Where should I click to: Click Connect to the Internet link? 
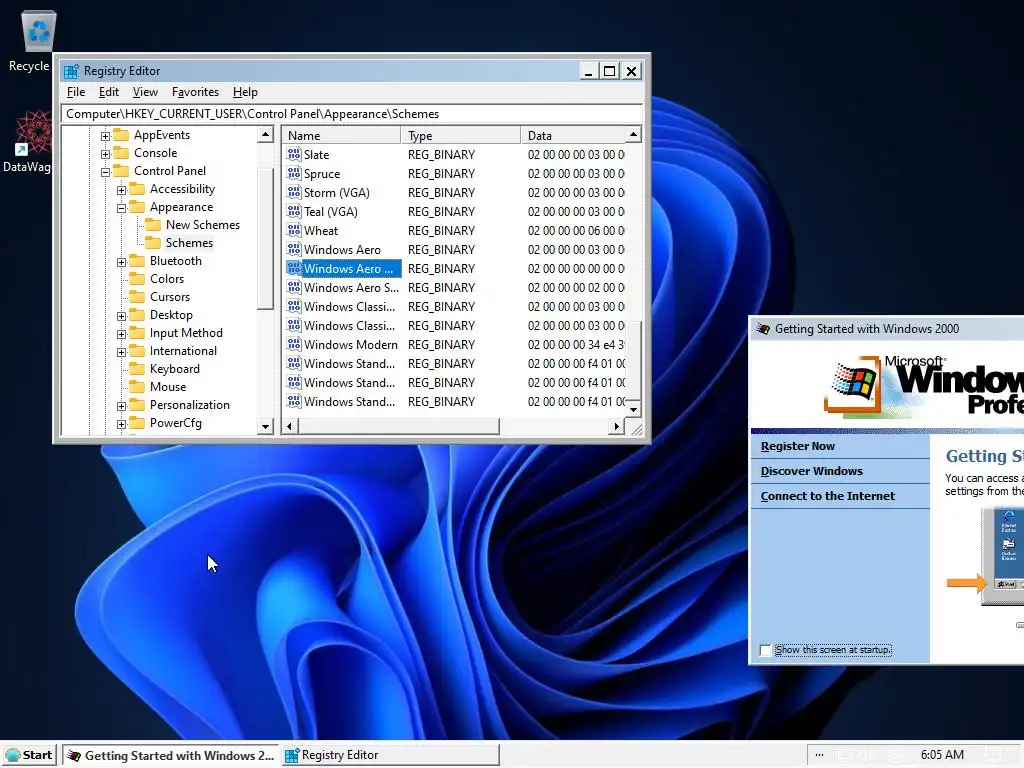coord(827,496)
